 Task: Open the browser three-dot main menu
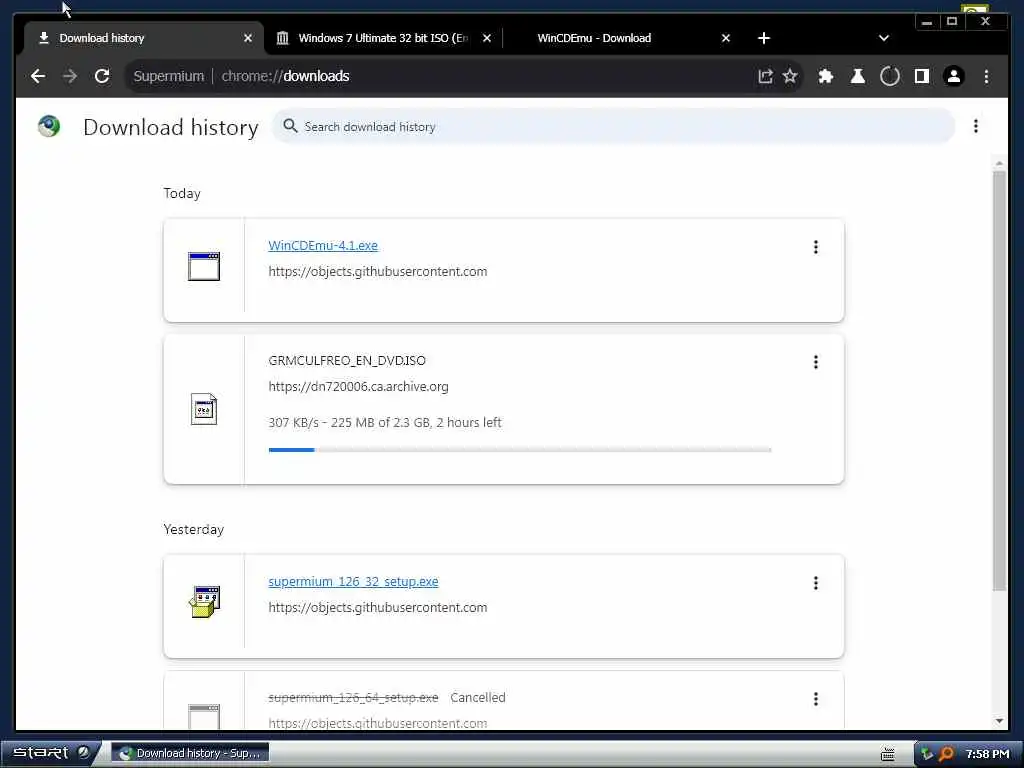point(986,76)
